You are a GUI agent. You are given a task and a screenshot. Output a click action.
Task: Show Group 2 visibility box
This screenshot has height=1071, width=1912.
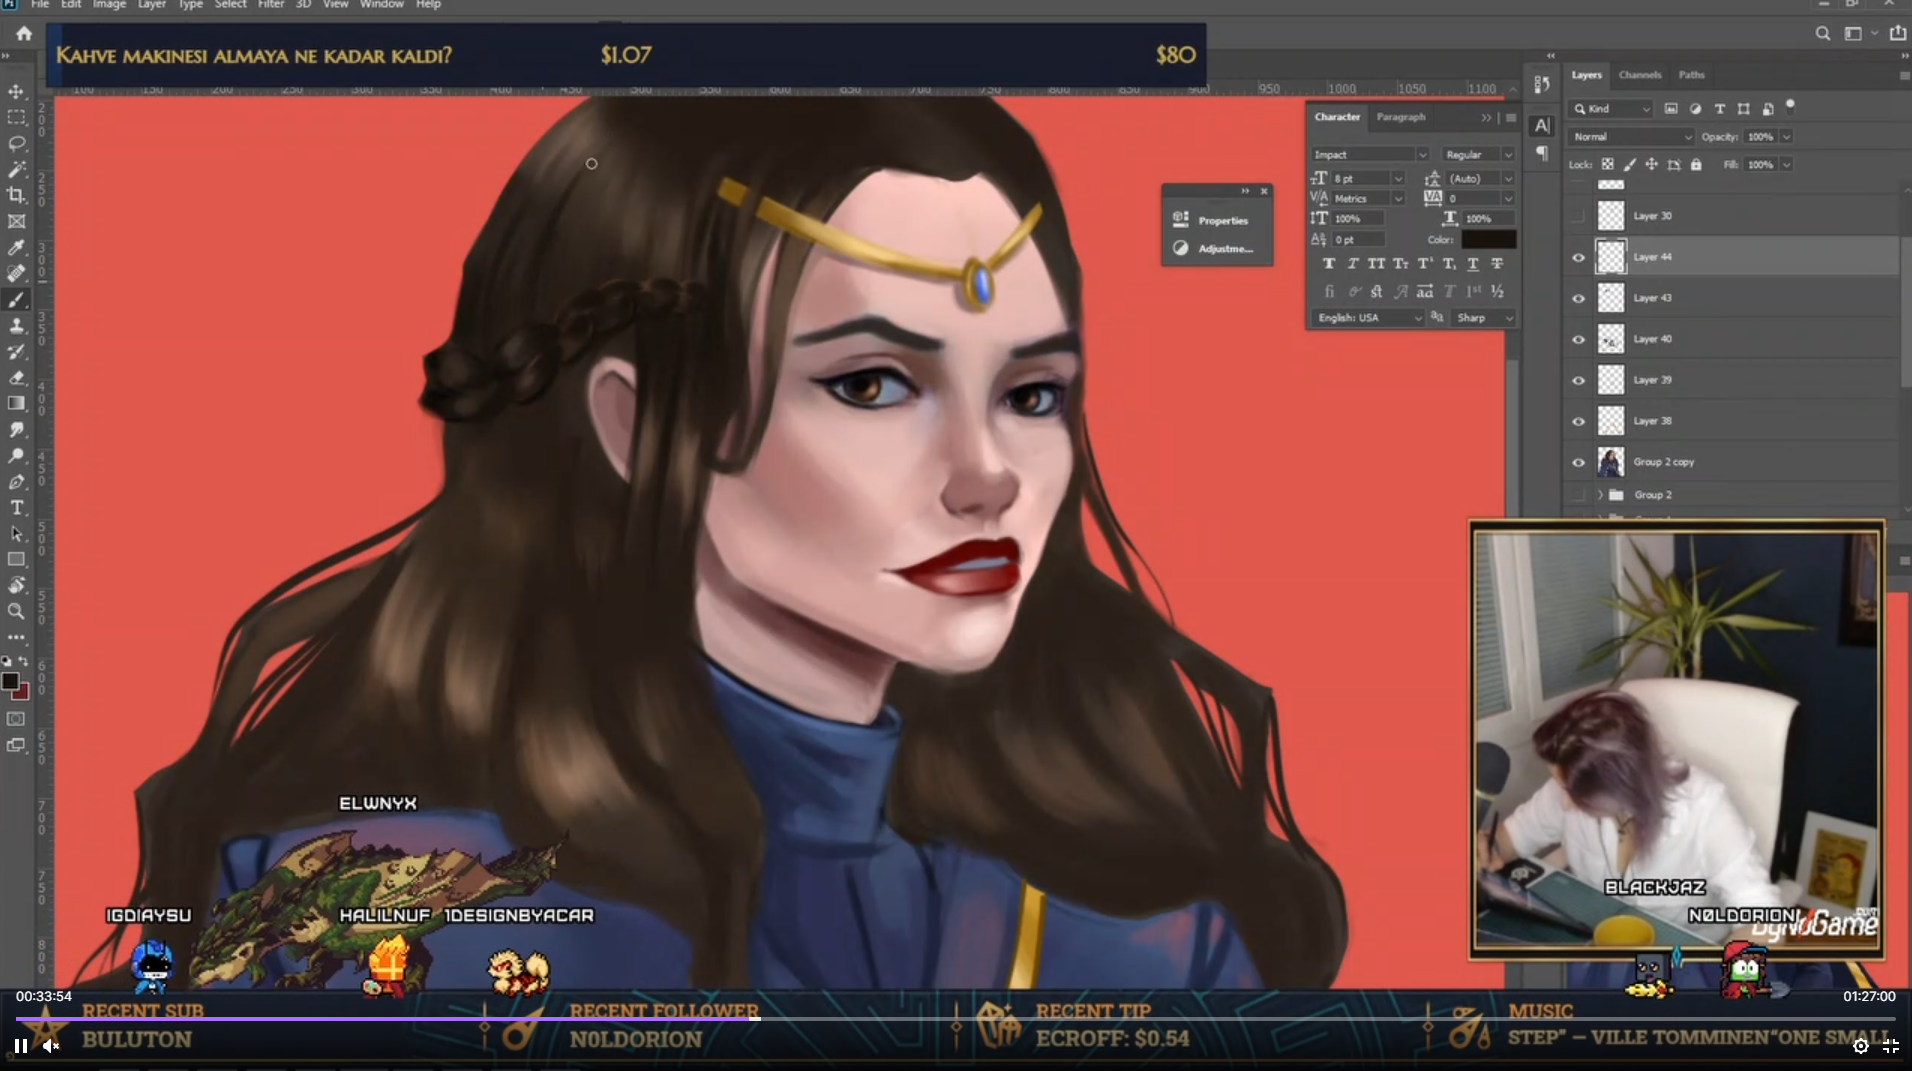click(x=1578, y=495)
